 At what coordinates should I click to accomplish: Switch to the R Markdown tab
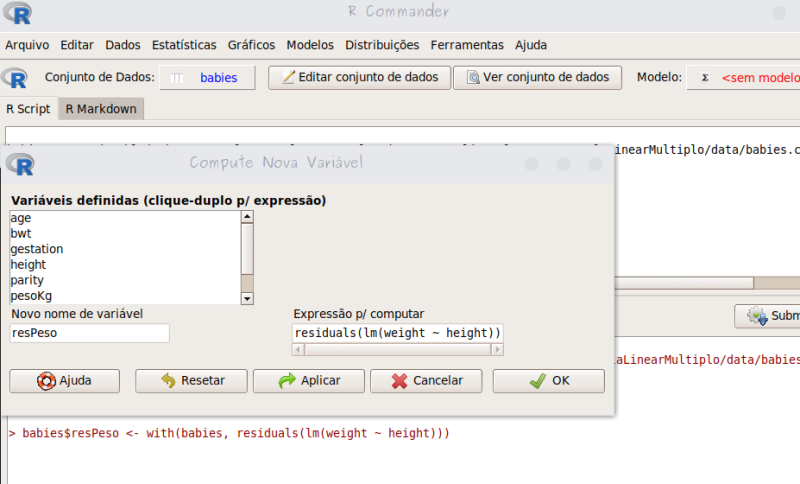point(101,109)
